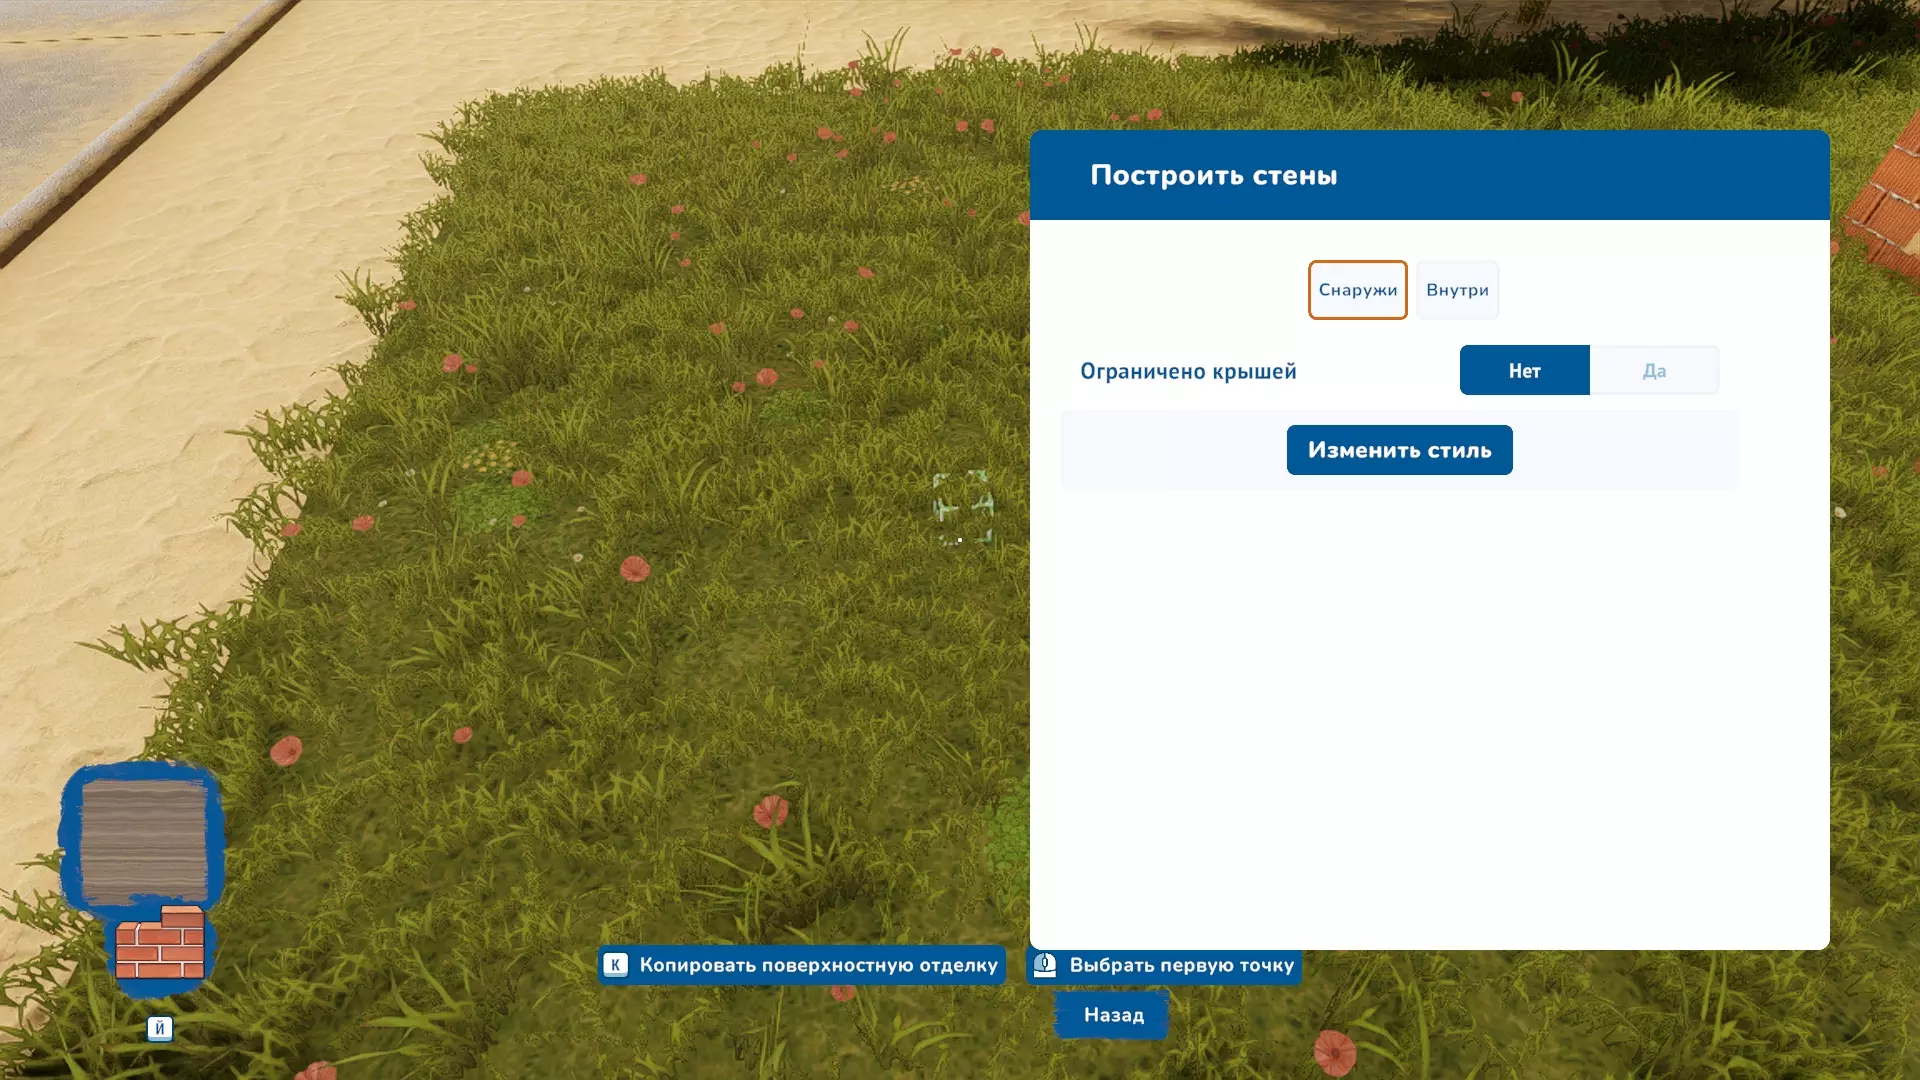Click 'Копировать поверхностную отделку' hint

click(x=818, y=965)
